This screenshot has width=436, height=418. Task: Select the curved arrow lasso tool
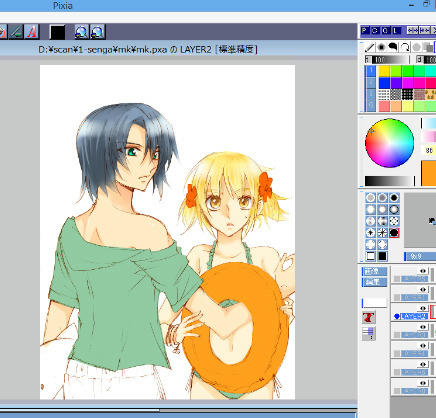pos(405,47)
